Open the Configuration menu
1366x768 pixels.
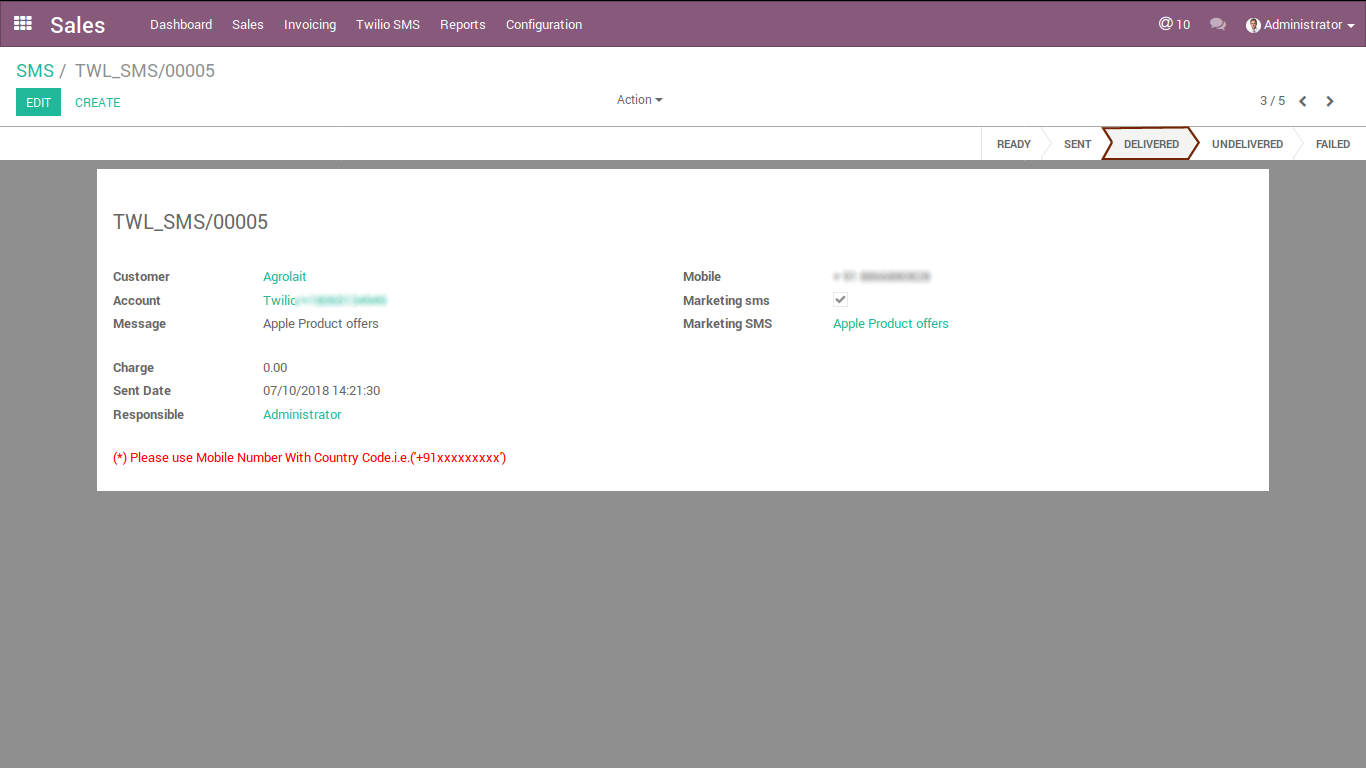click(544, 25)
